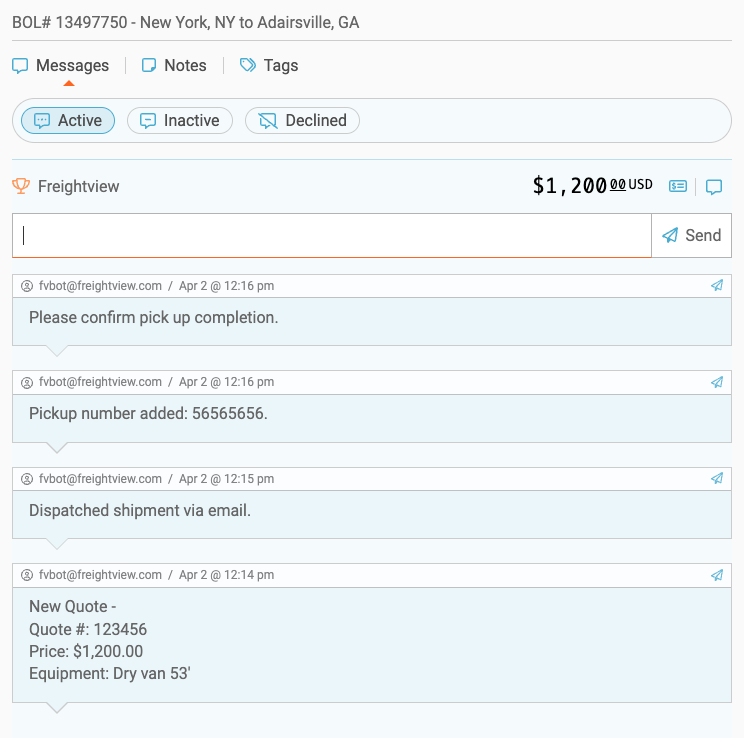Viewport: 744px width, 738px height.
Task: Click the Freightview trophy icon
Action: 21,186
